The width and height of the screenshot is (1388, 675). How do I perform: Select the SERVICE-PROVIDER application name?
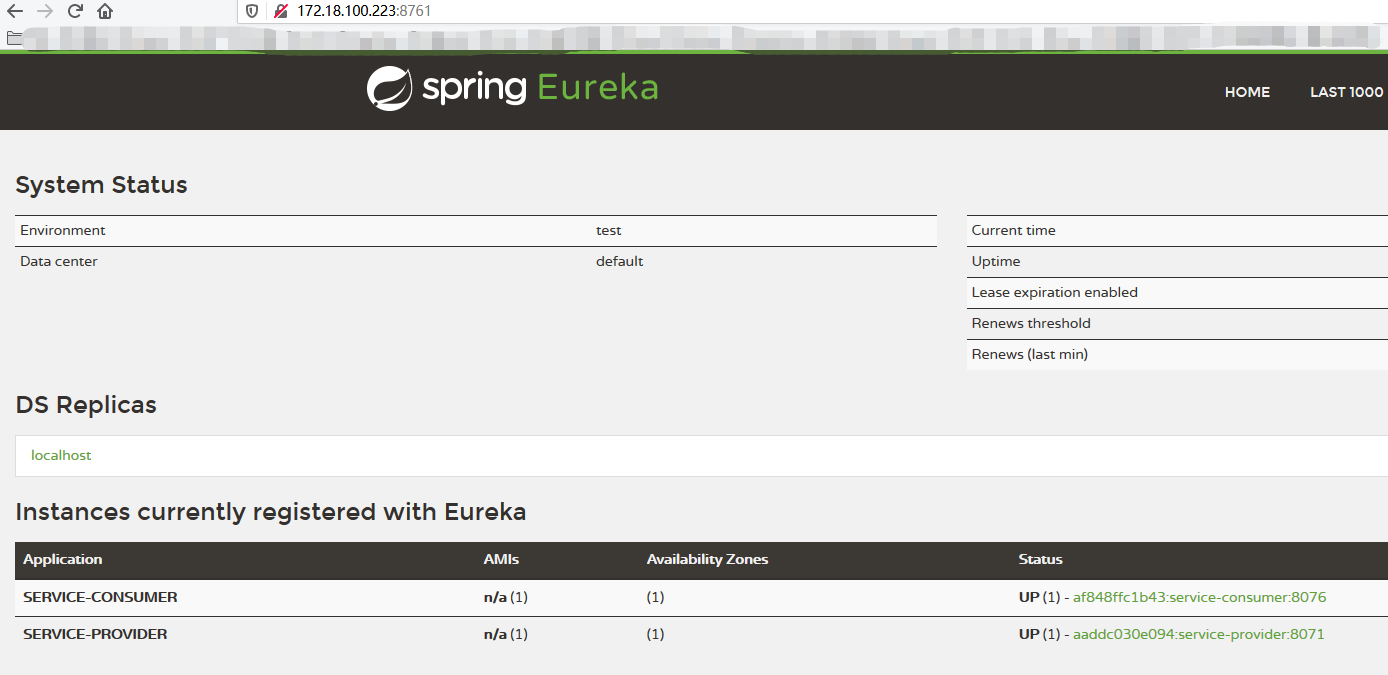95,634
